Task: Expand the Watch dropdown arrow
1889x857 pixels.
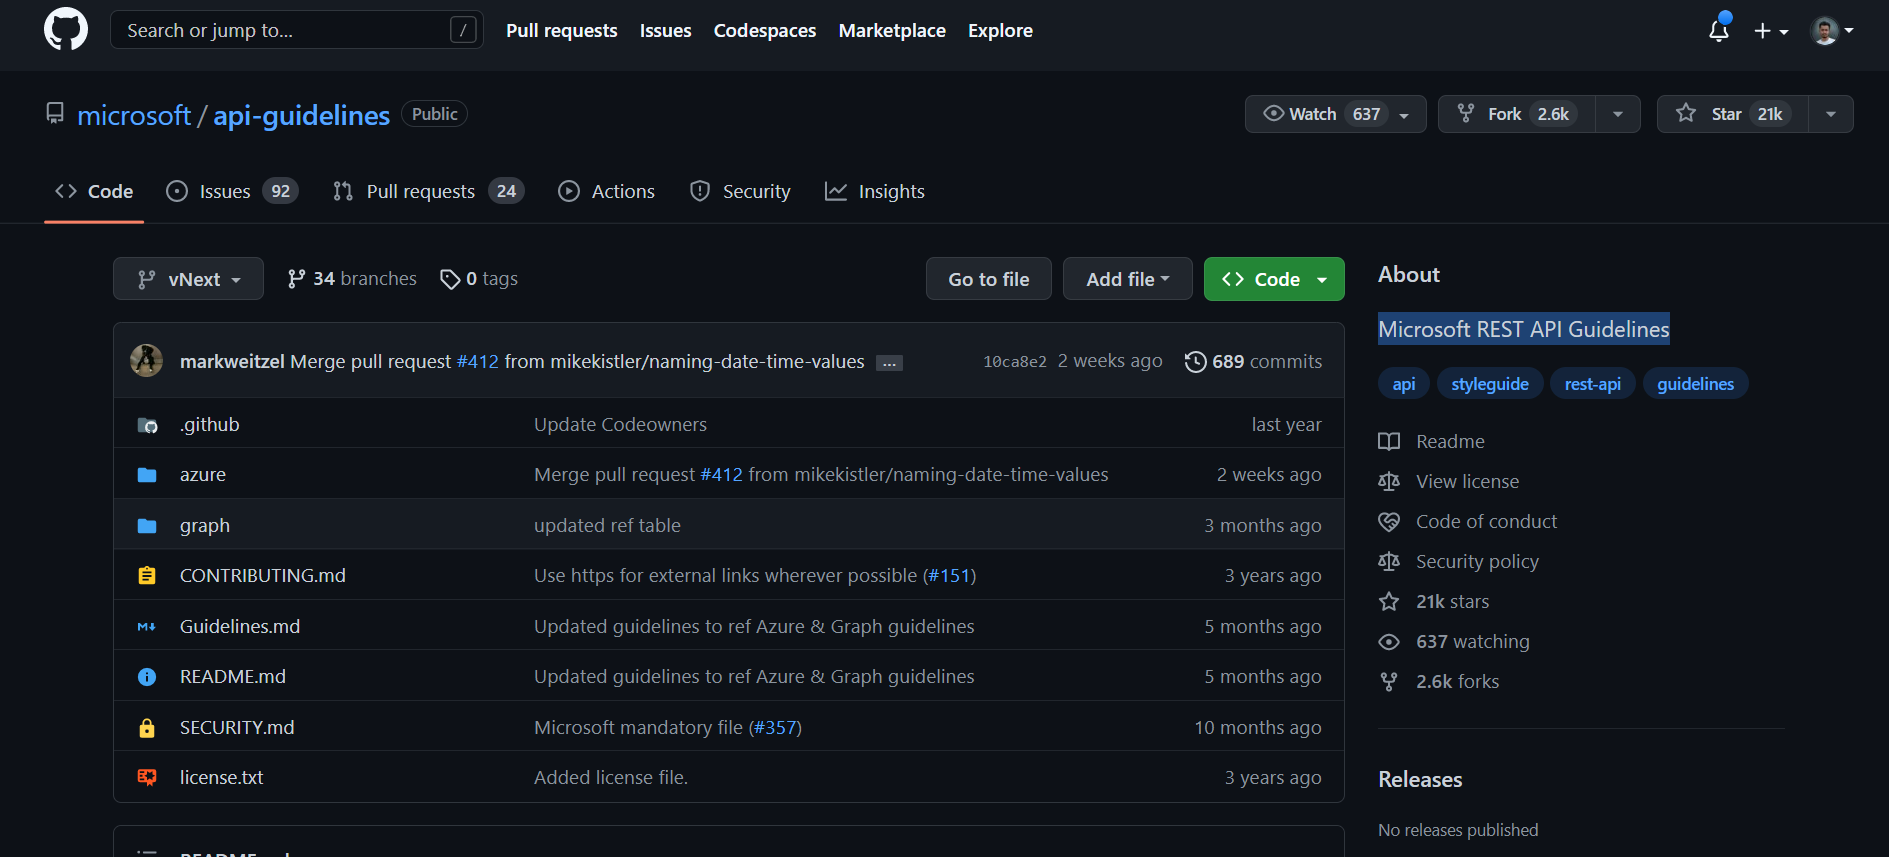Action: tap(1405, 115)
